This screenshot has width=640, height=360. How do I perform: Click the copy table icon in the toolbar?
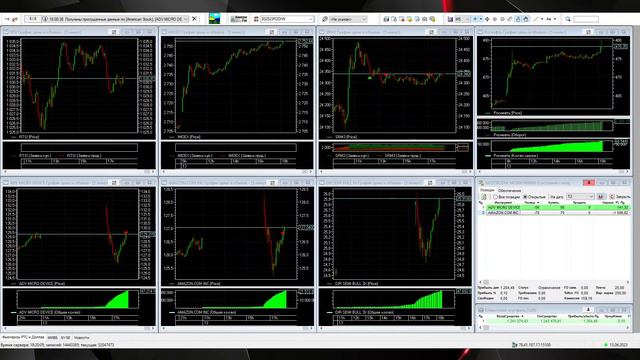coord(394,19)
